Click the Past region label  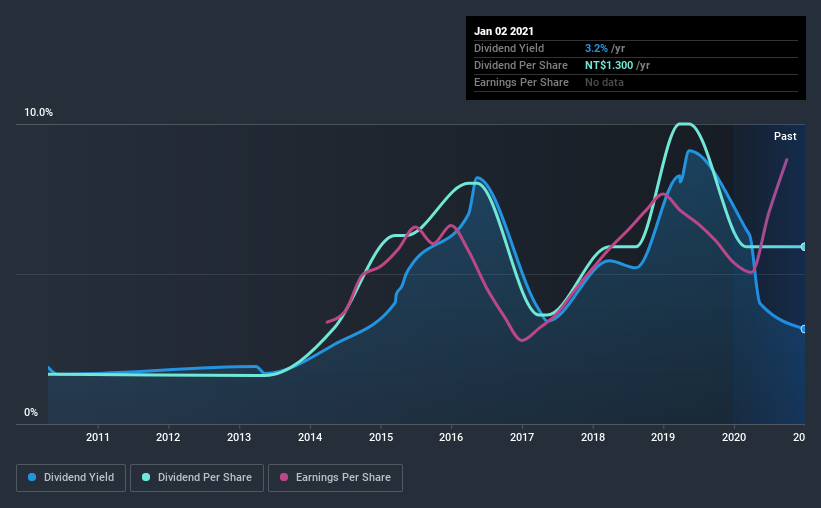coord(785,136)
